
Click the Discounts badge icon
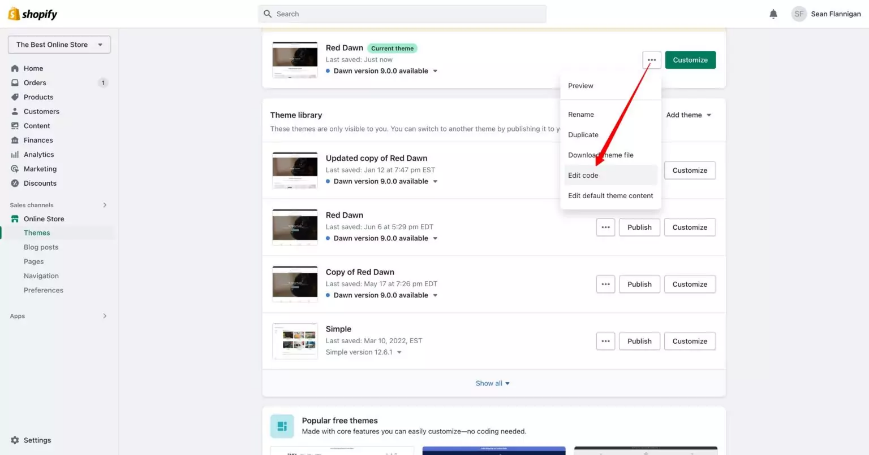(15, 183)
